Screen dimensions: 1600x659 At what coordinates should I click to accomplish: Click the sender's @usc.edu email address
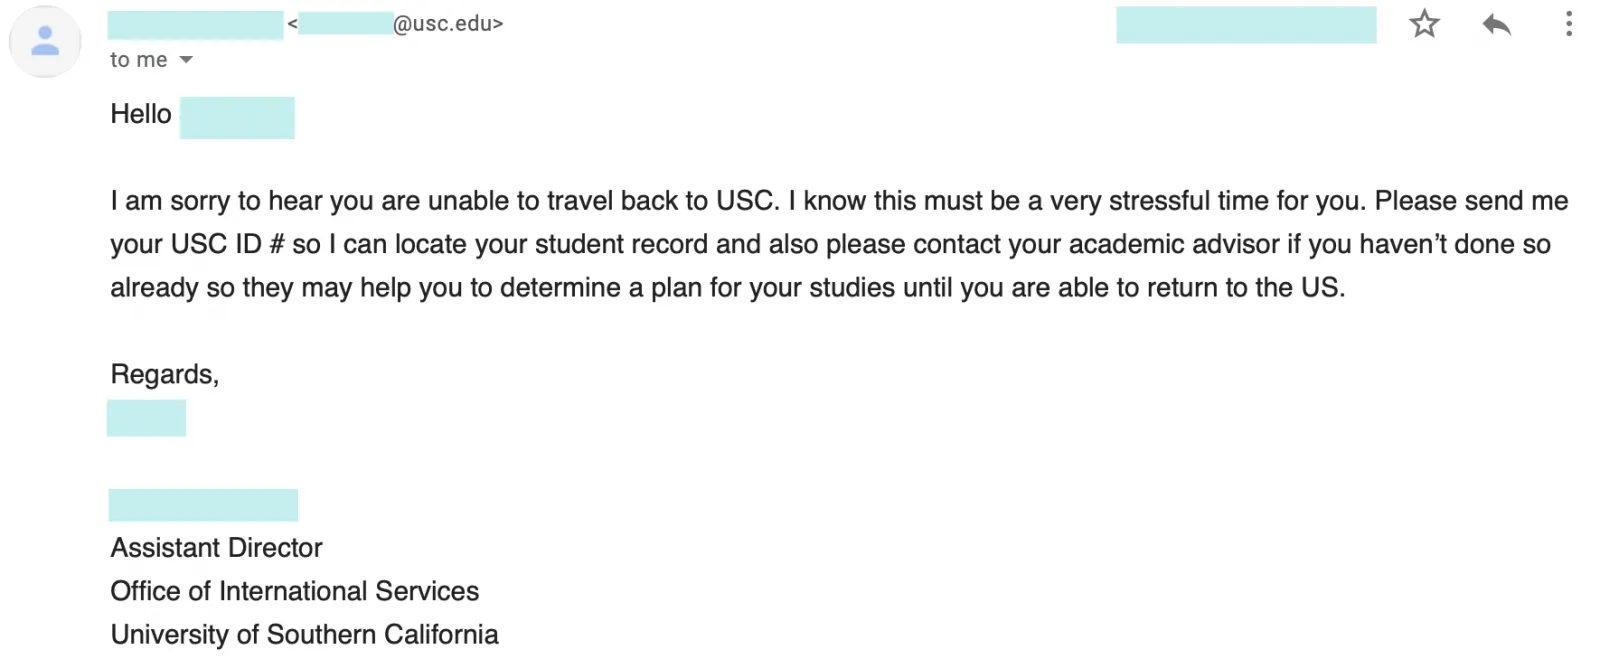coord(400,23)
